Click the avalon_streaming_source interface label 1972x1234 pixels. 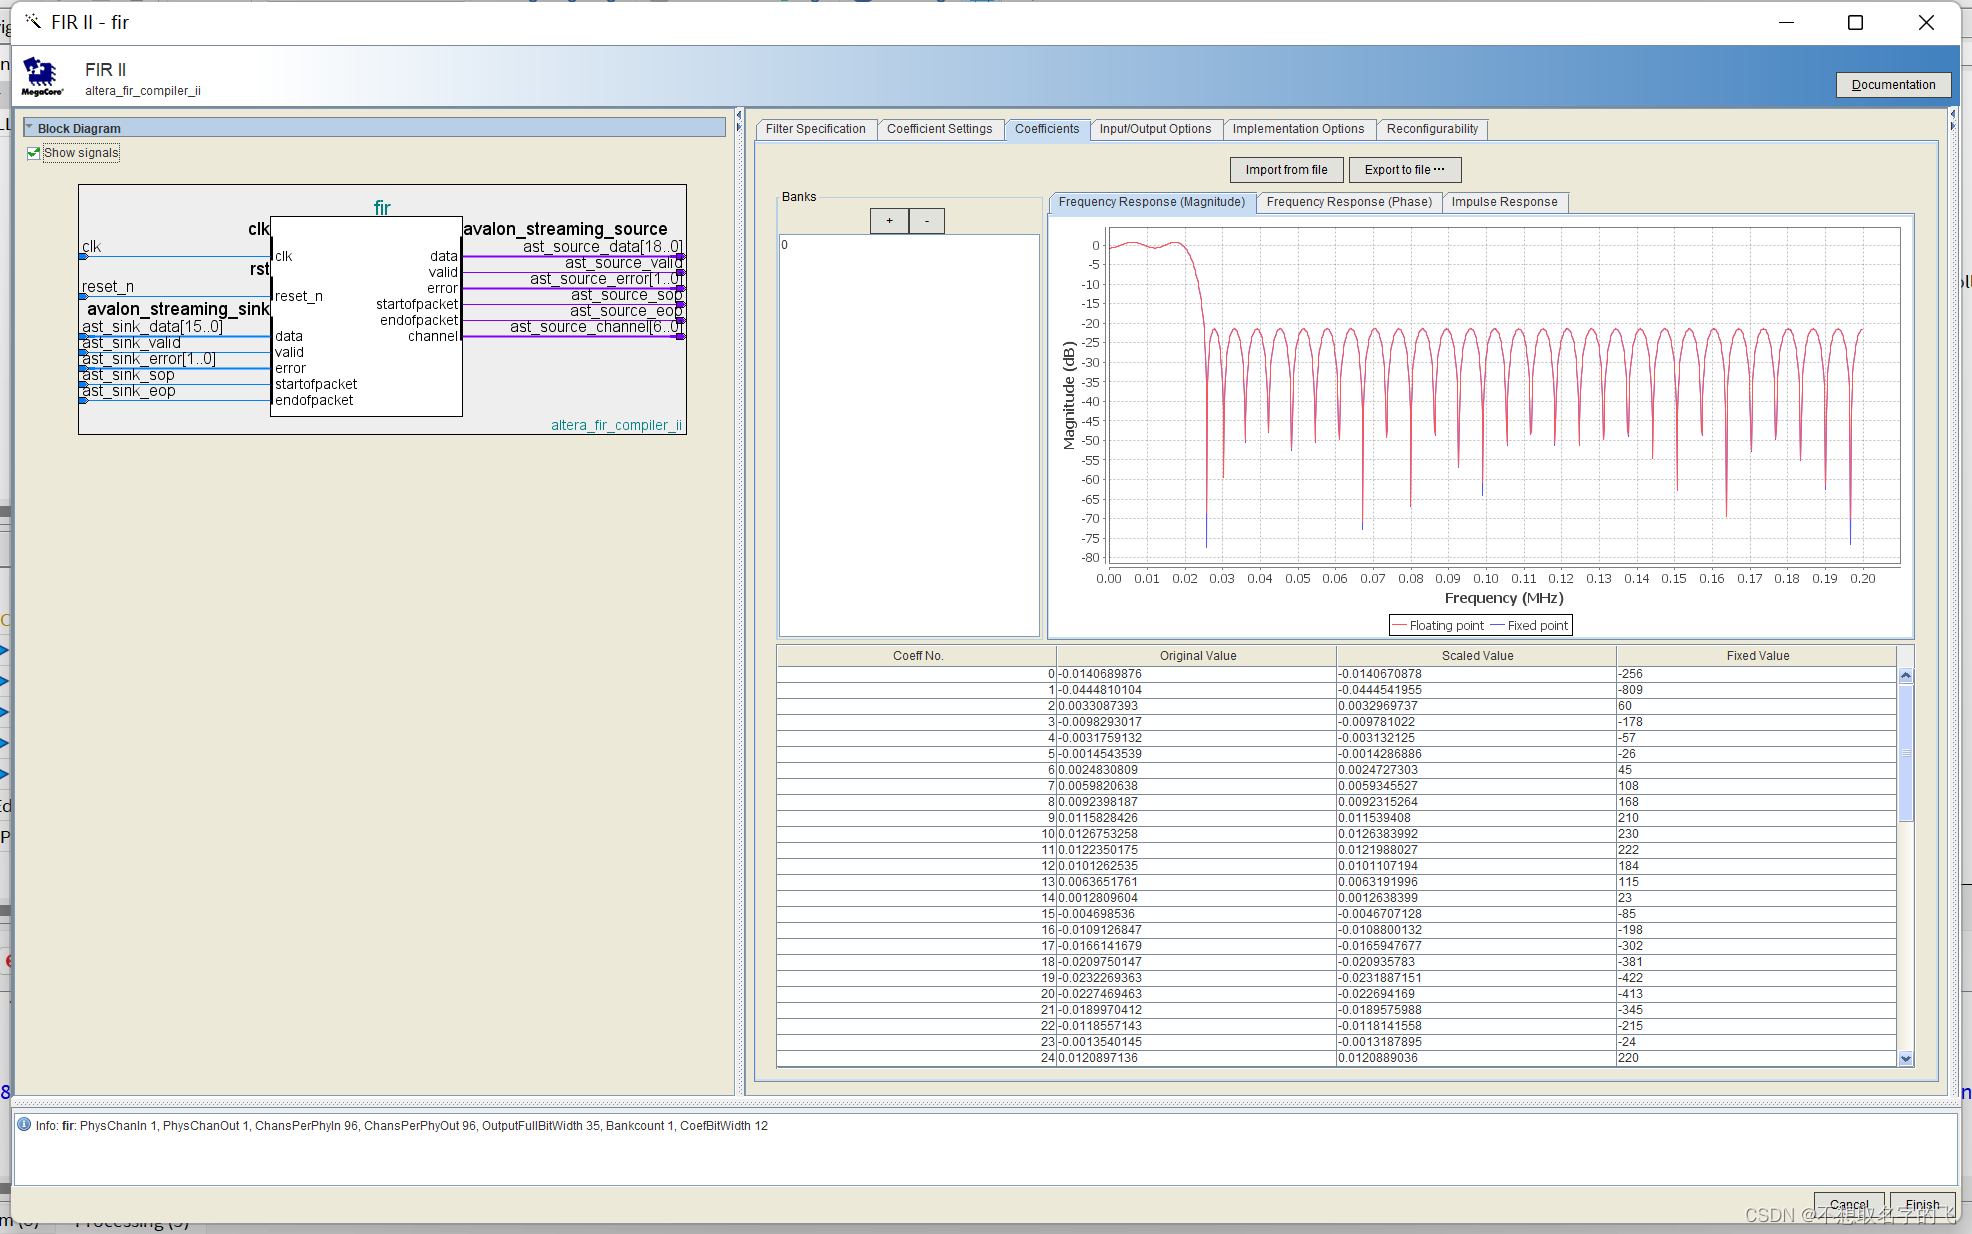click(x=565, y=229)
